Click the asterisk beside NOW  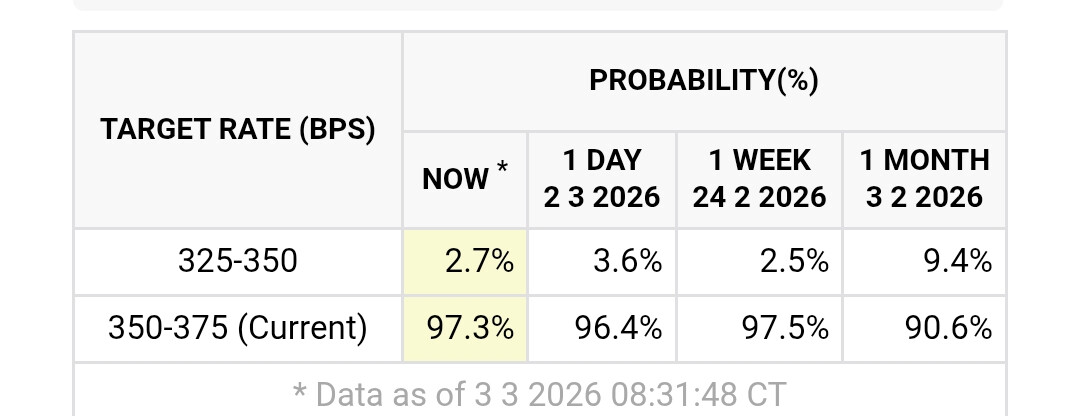[502, 167]
